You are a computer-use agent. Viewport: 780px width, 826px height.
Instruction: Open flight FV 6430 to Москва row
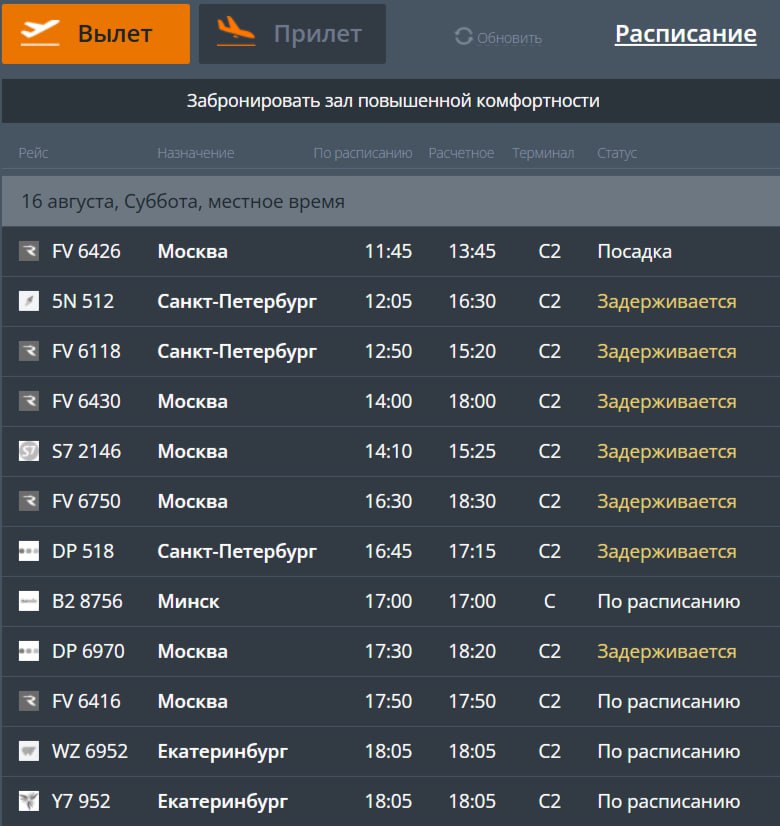pyautogui.click(x=391, y=401)
